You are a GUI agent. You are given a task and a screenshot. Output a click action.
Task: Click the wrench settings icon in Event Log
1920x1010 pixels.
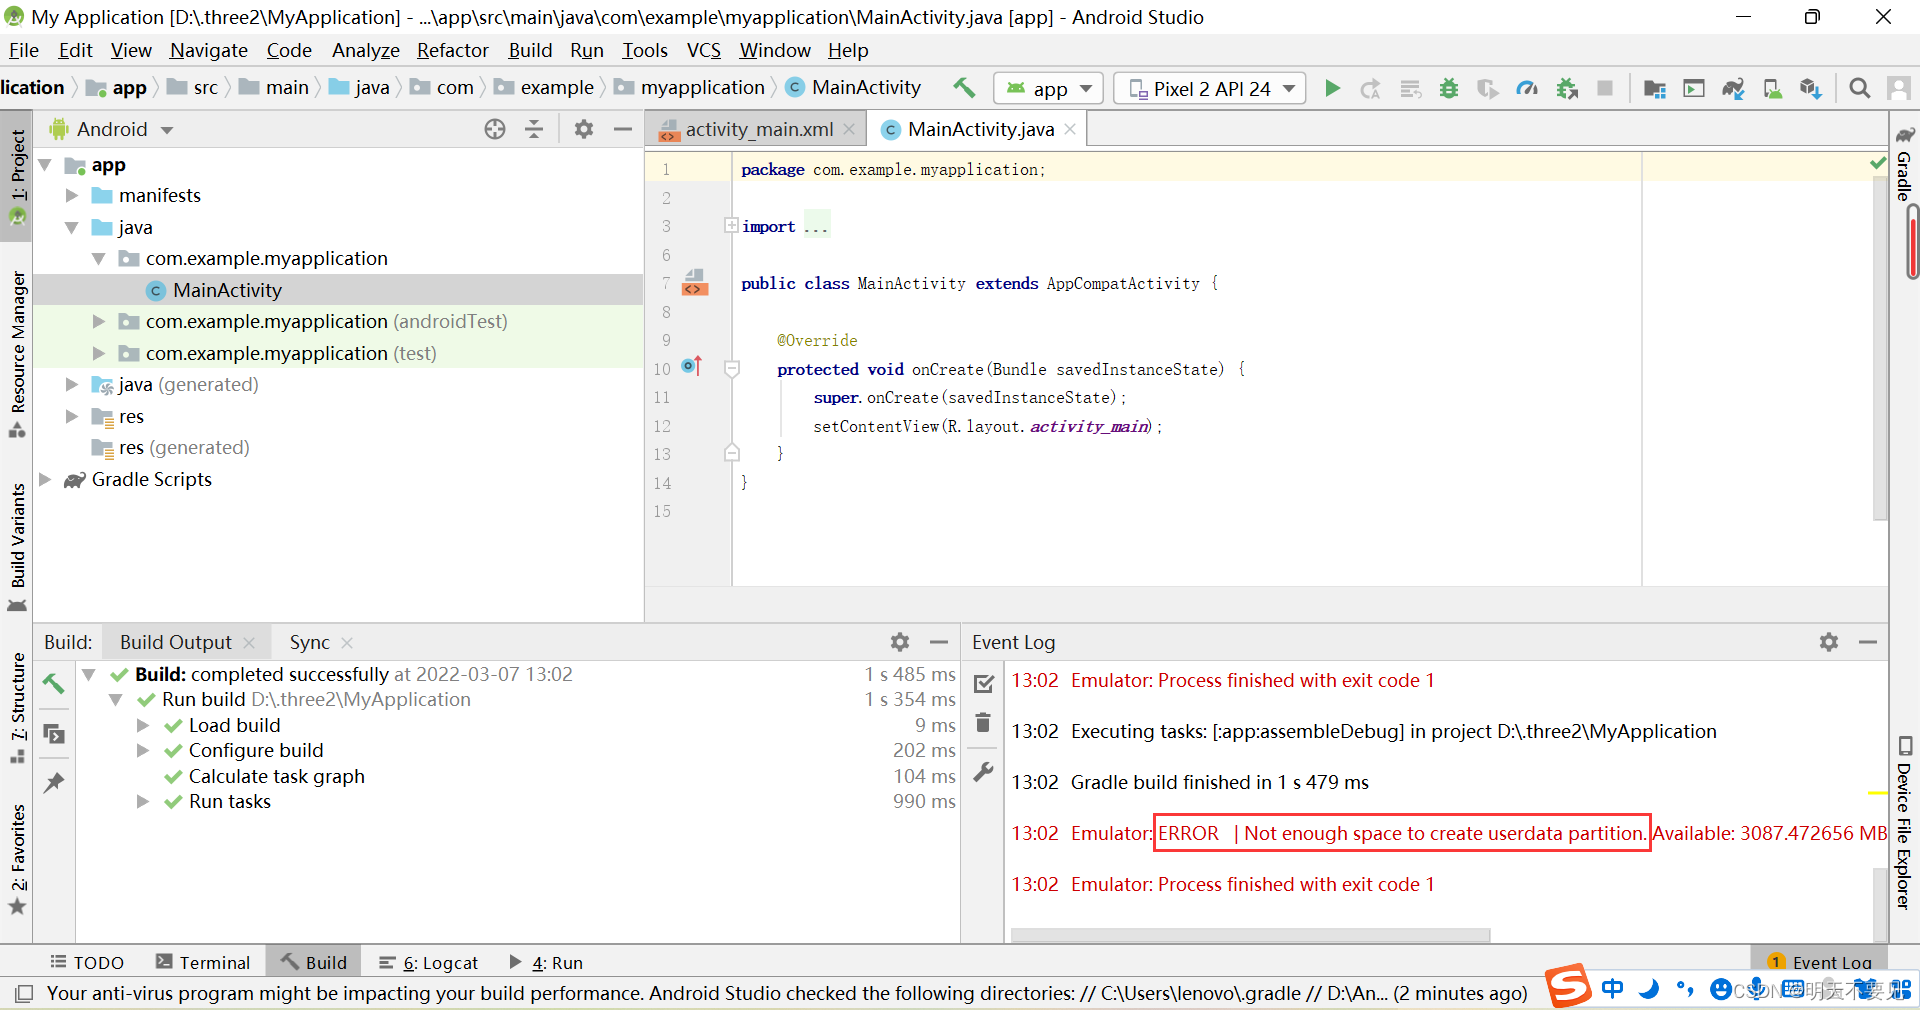(x=984, y=771)
